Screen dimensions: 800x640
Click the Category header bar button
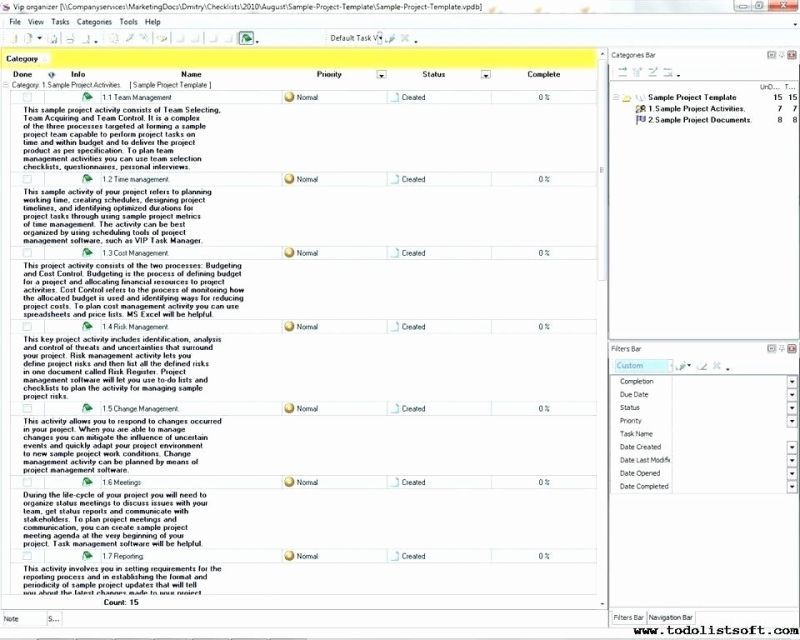click(24, 59)
